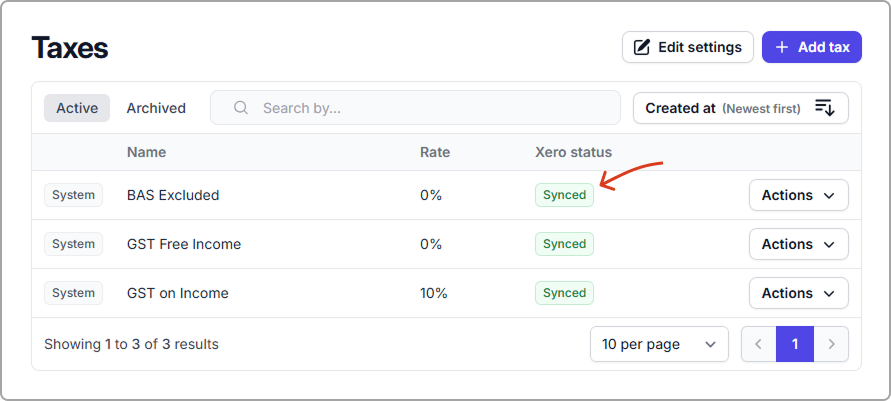
Task: Click the Edit settings pencil icon
Action: point(642,47)
